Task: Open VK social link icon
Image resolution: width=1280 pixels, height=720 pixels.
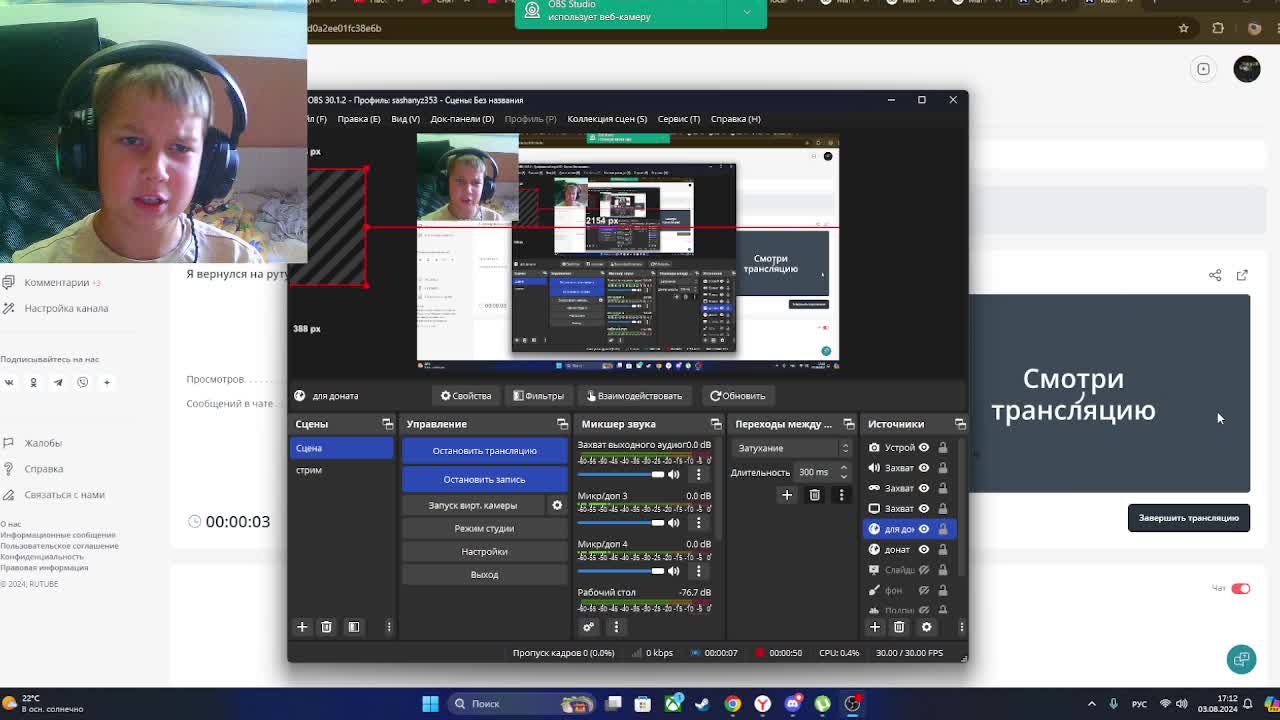Action: coord(9,382)
